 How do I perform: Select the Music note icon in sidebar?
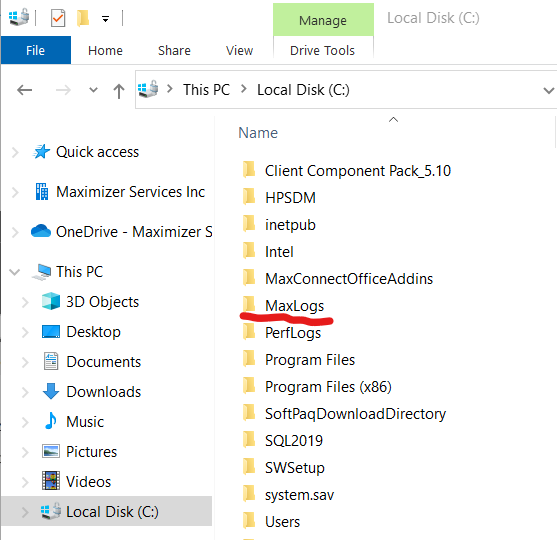(51, 421)
